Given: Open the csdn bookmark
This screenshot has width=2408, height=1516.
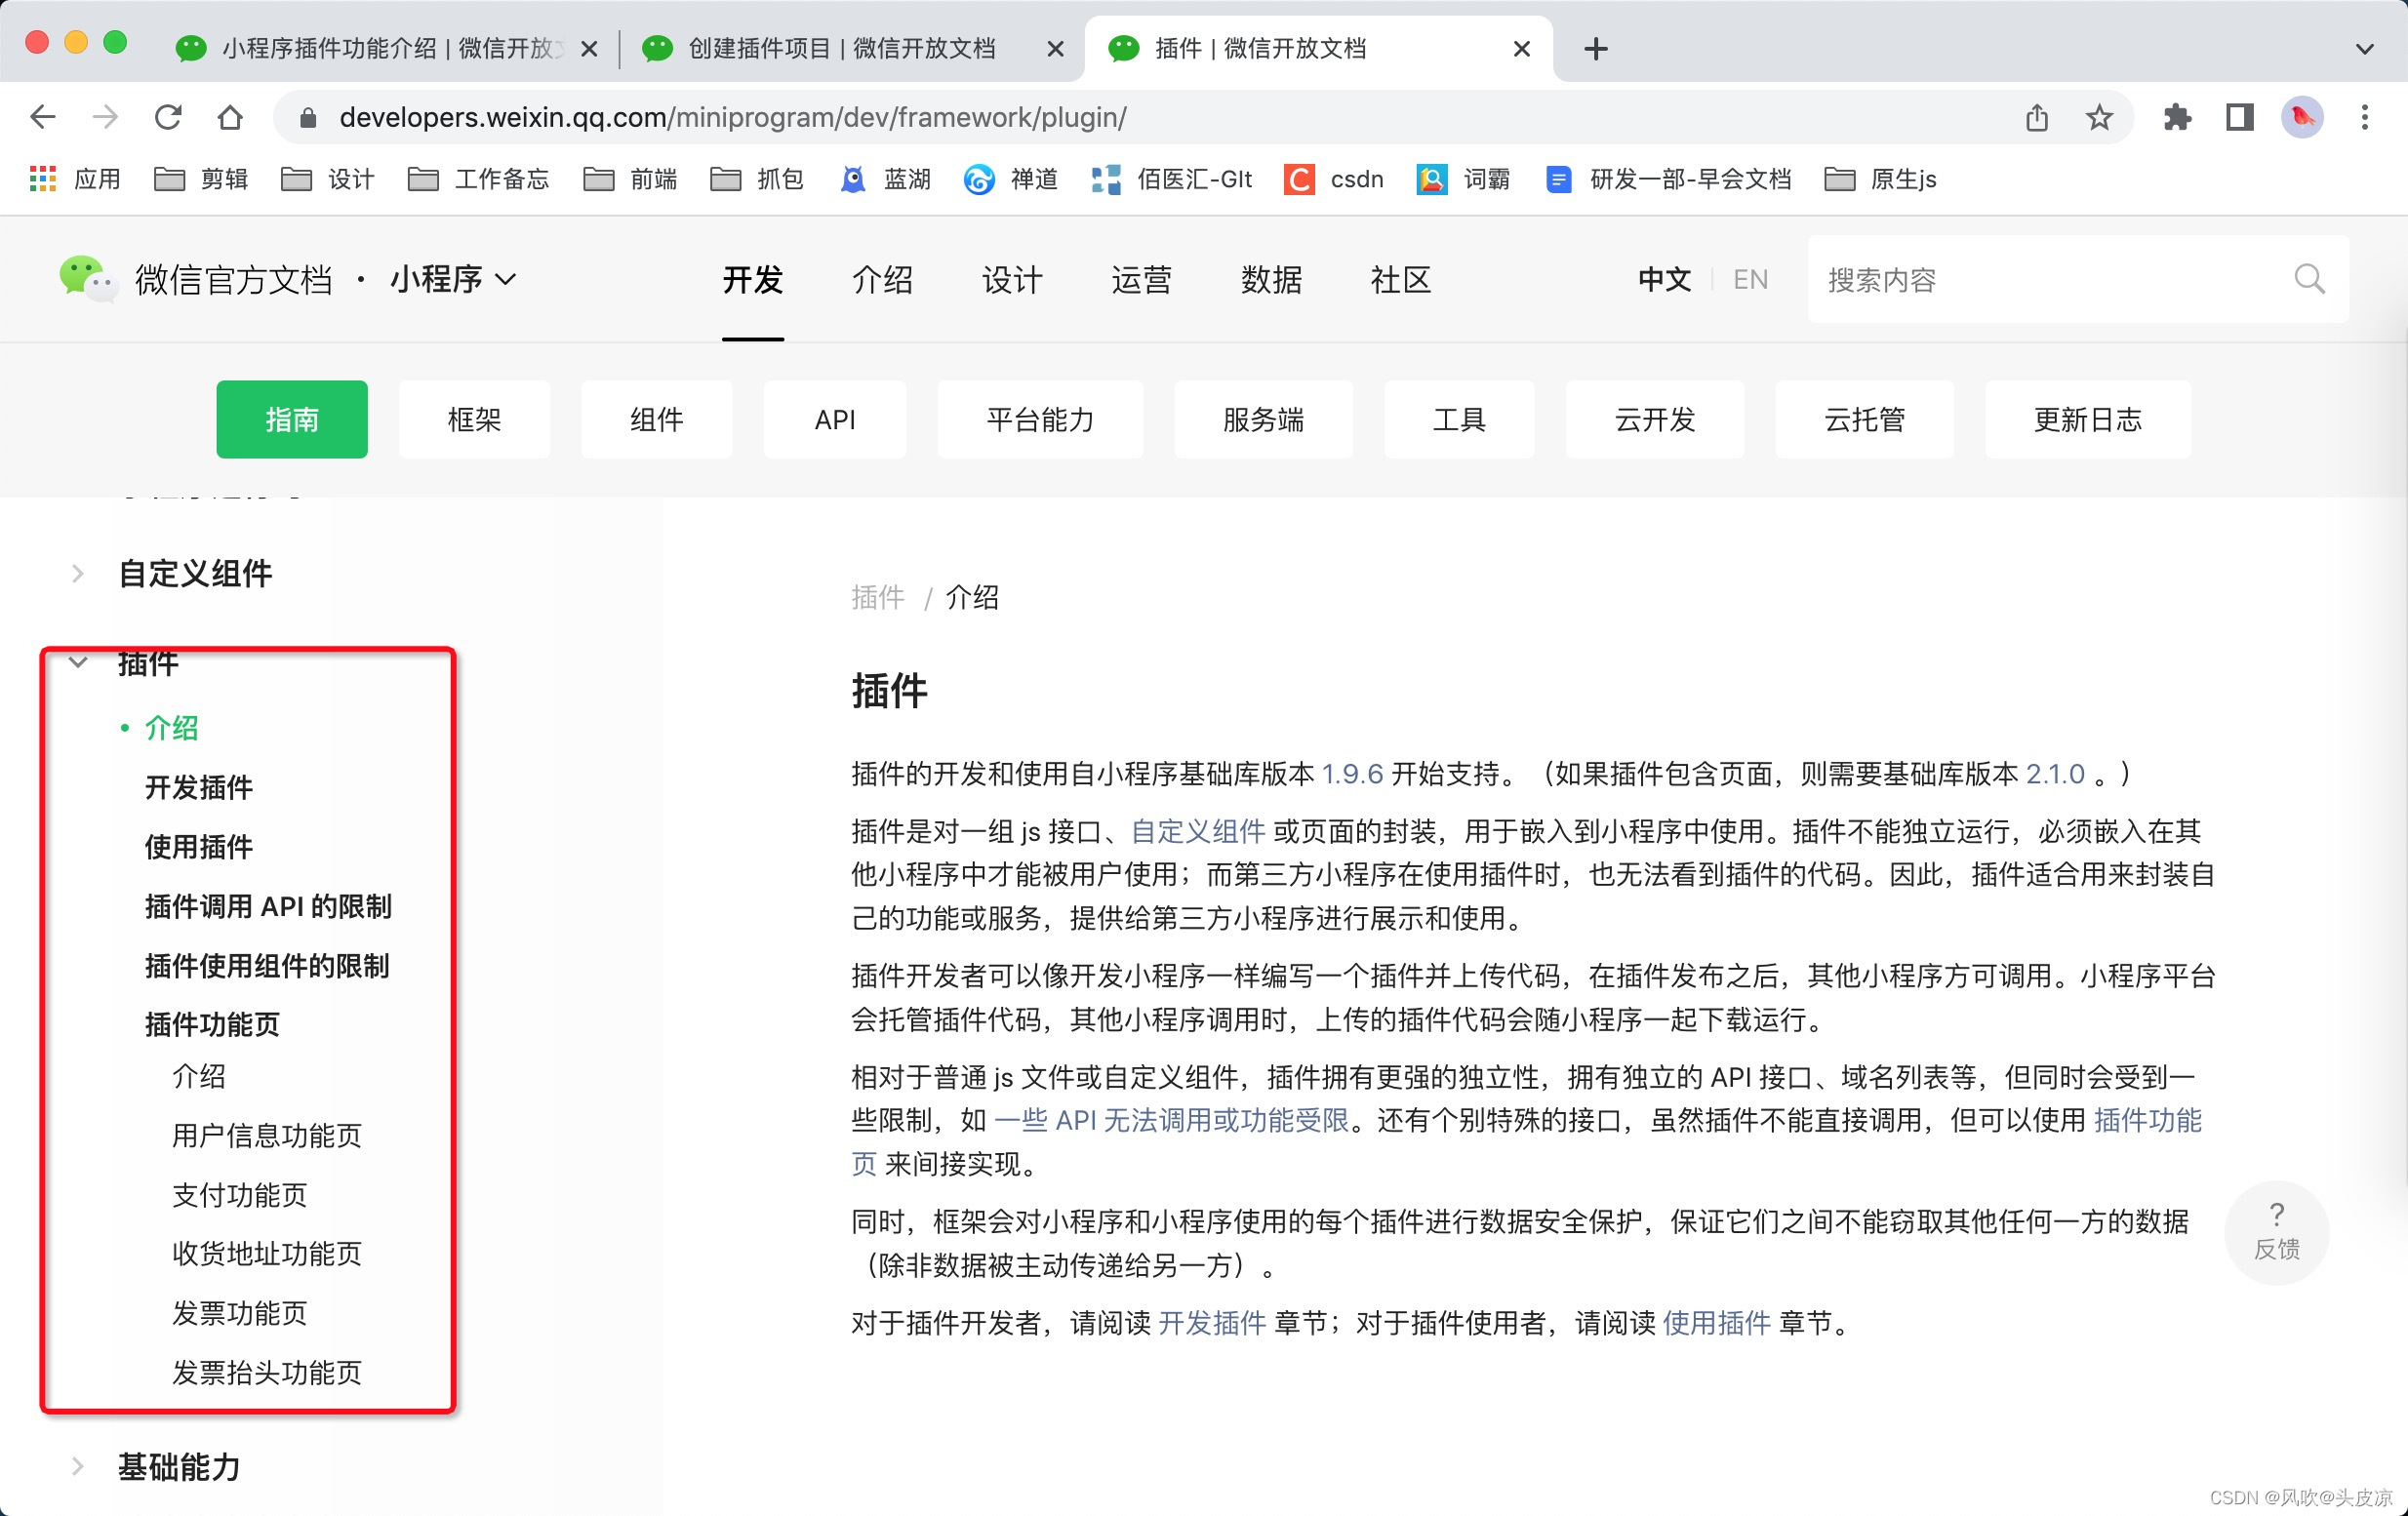Looking at the screenshot, I should (1334, 179).
